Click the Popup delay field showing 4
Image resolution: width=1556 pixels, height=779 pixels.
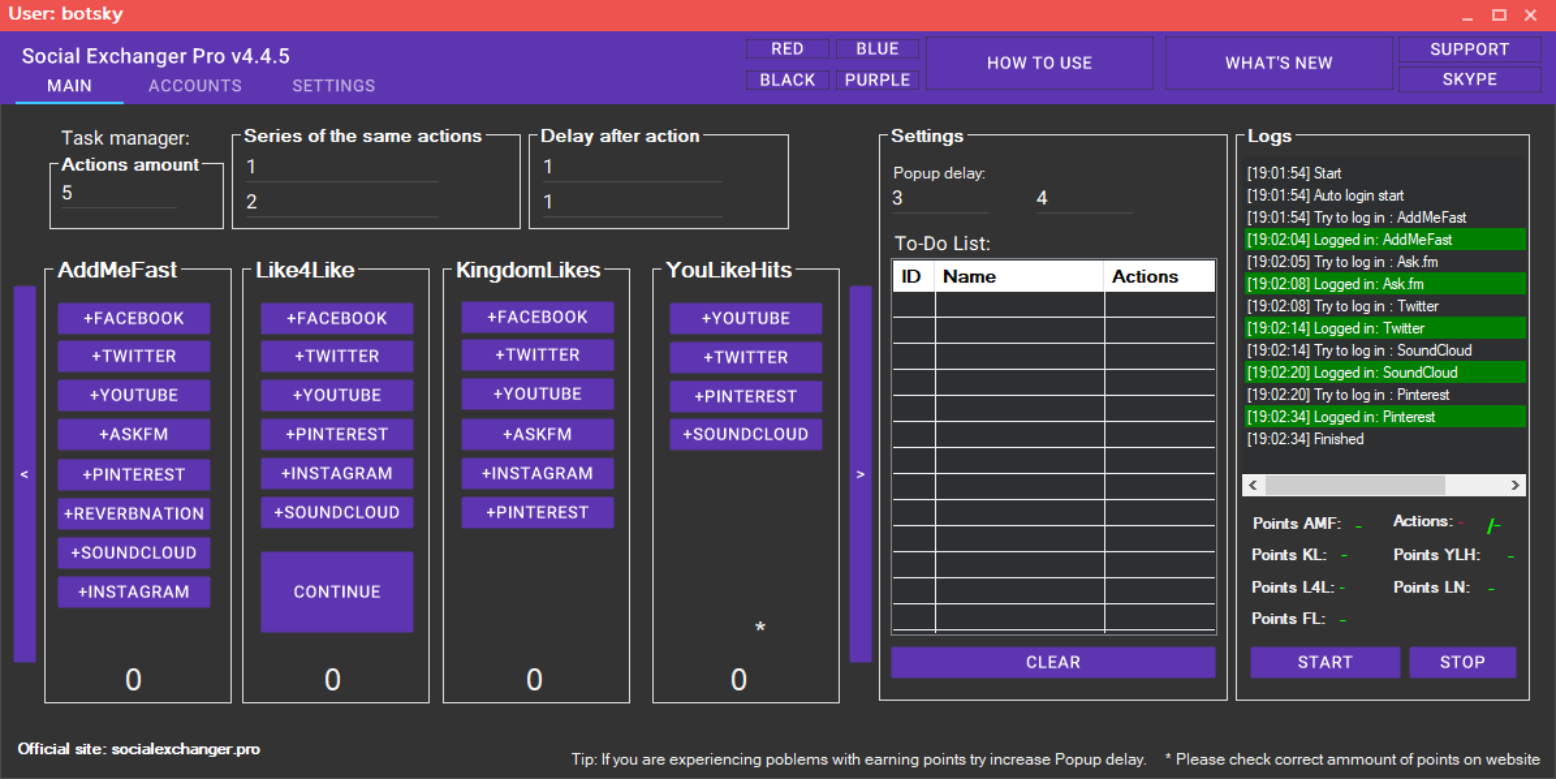point(1084,198)
